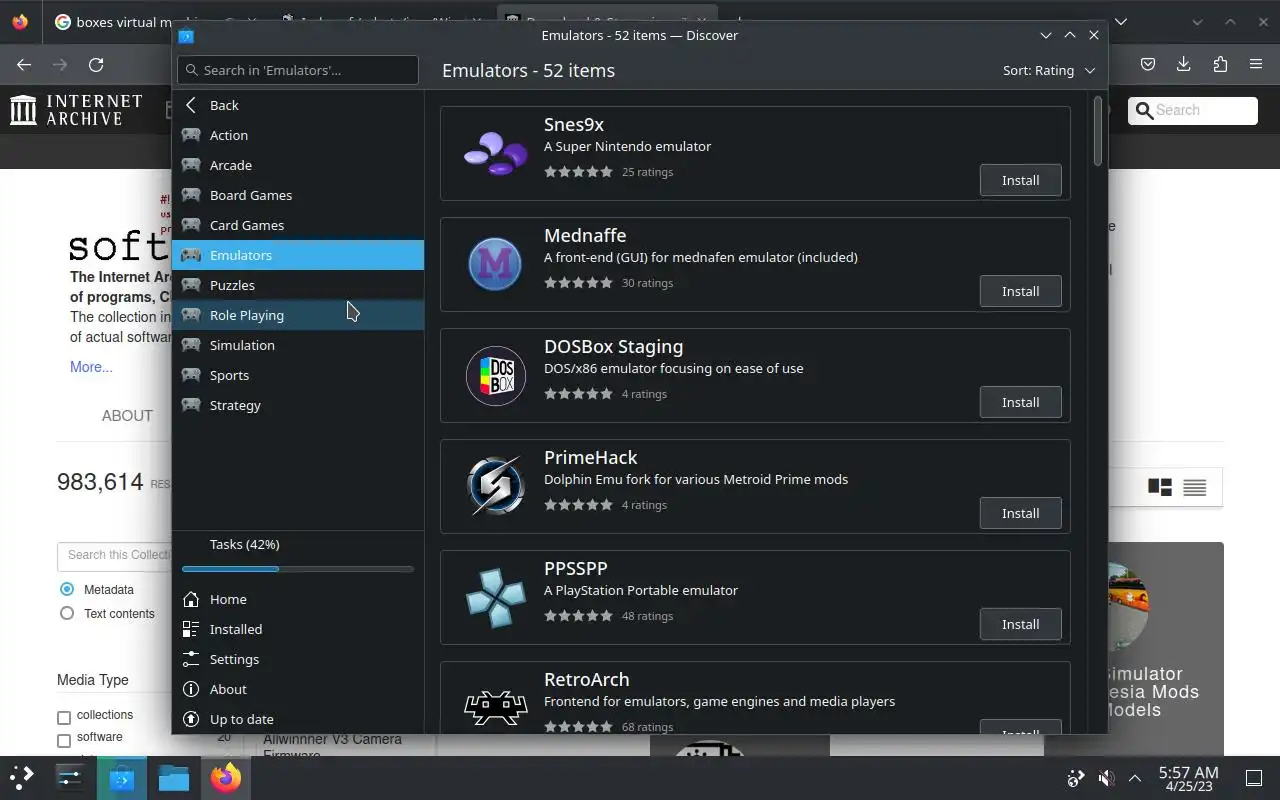Focus the Internet Archive Search box
Viewport: 1280px width, 800px height.
point(1193,110)
